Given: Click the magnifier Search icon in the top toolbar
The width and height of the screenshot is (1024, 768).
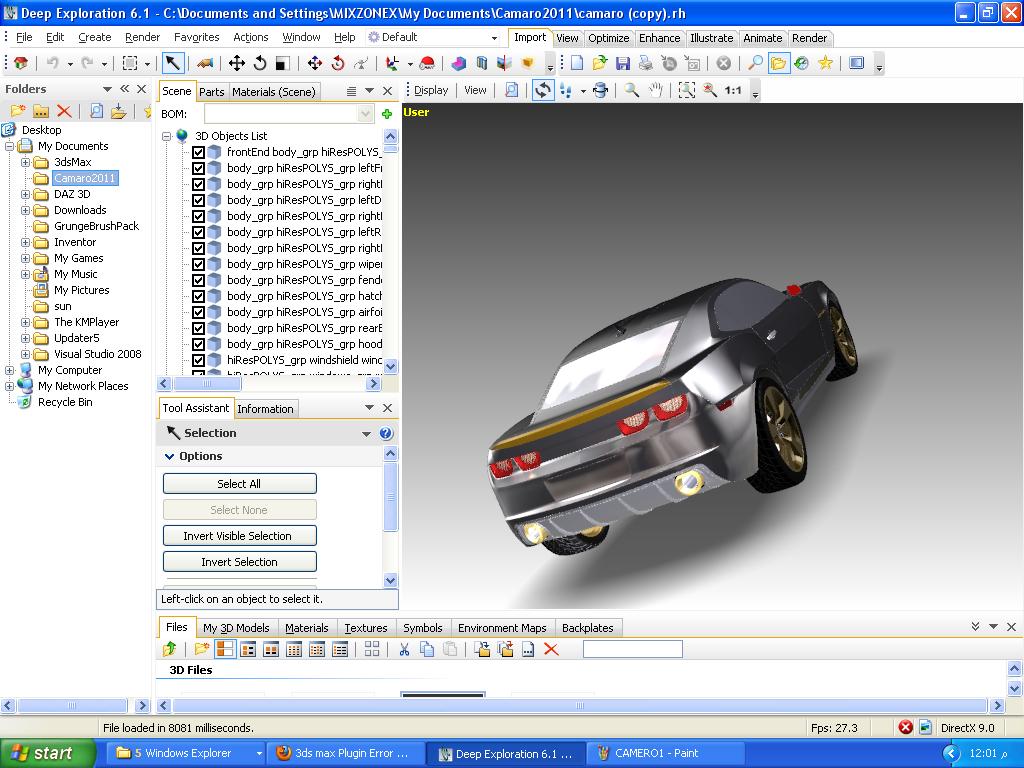Looking at the screenshot, I should point(755,63).
